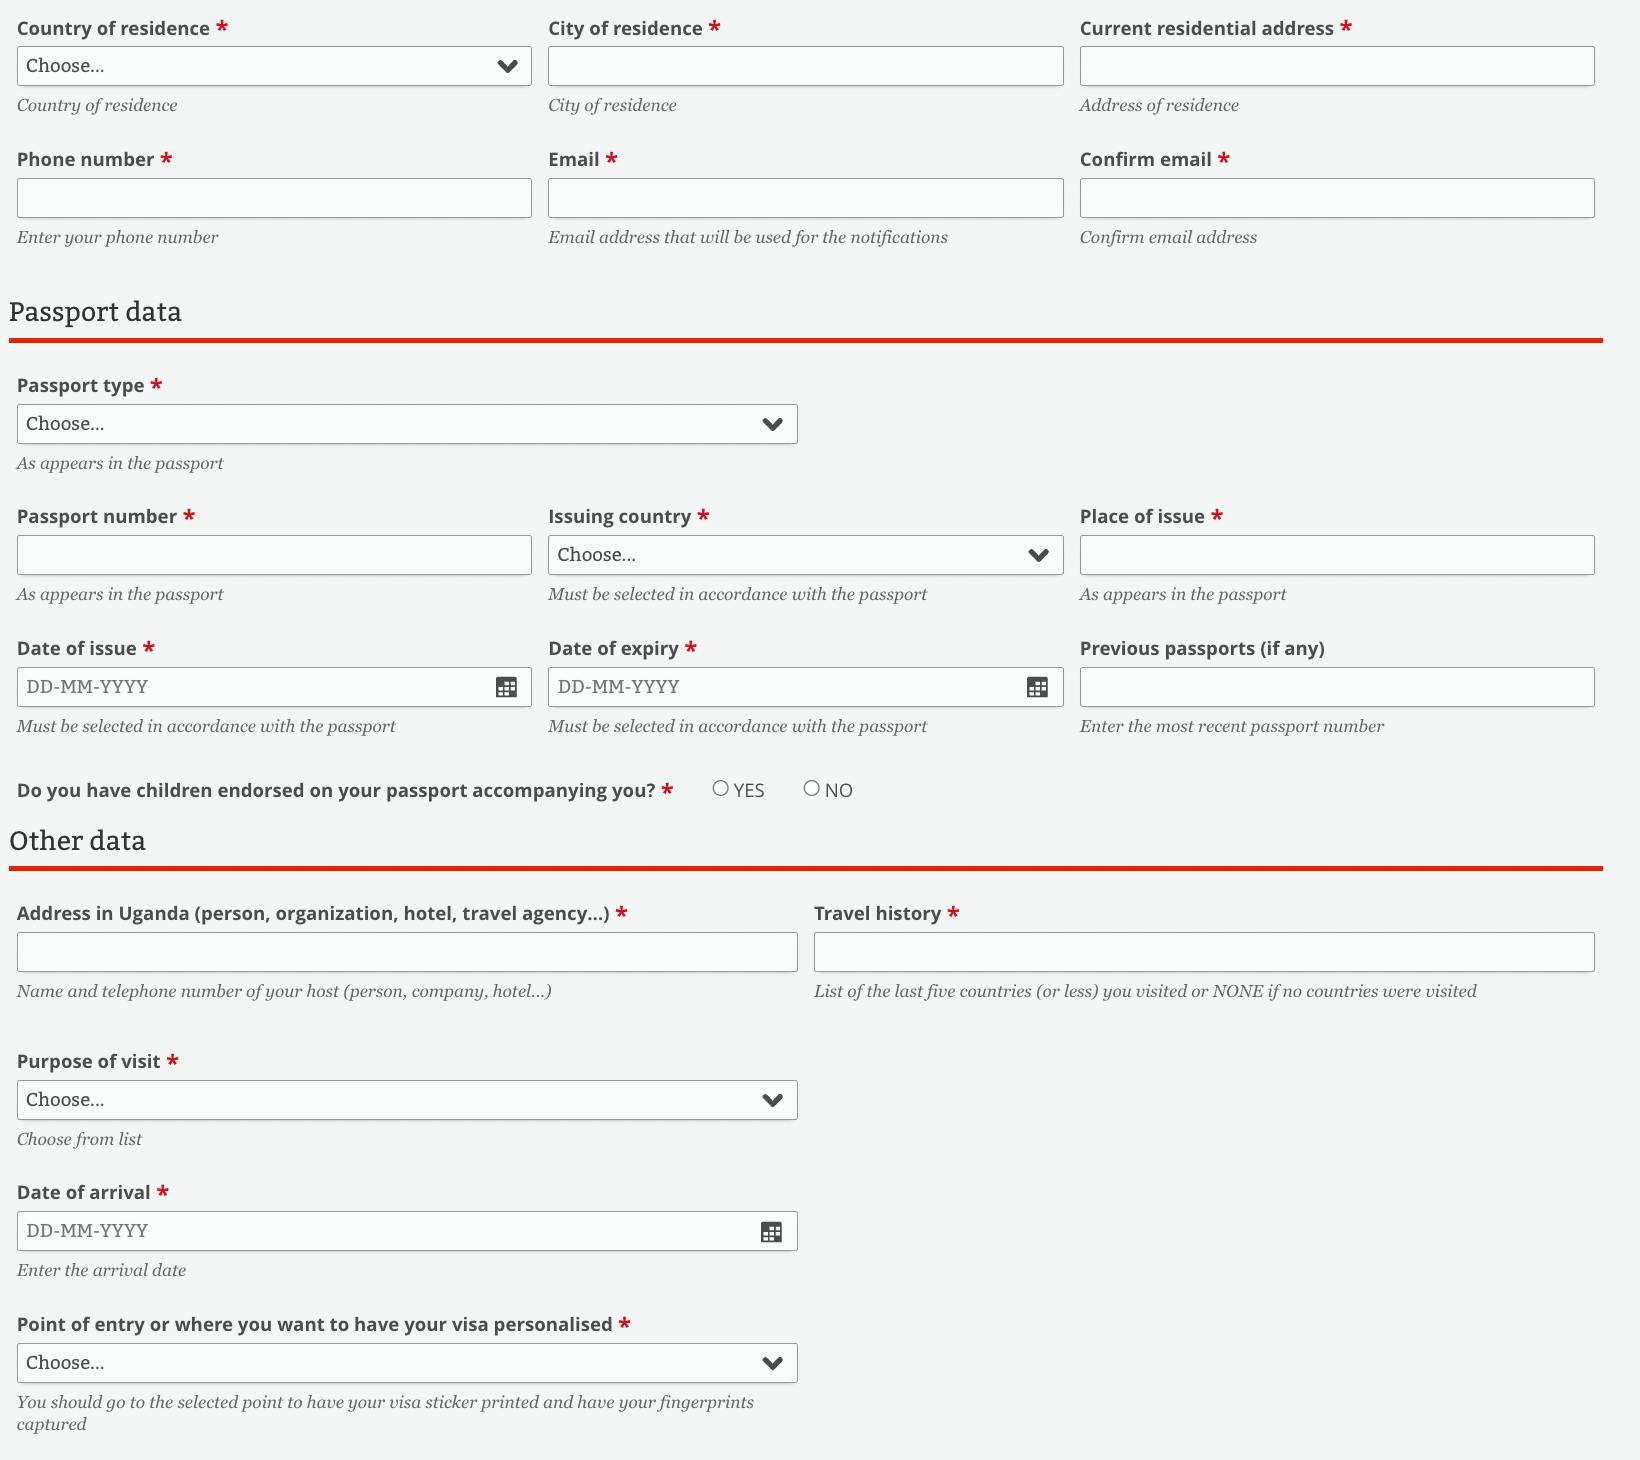Click the 'Travel history' label
The image size is (1640, 1460).
point(877,913)
